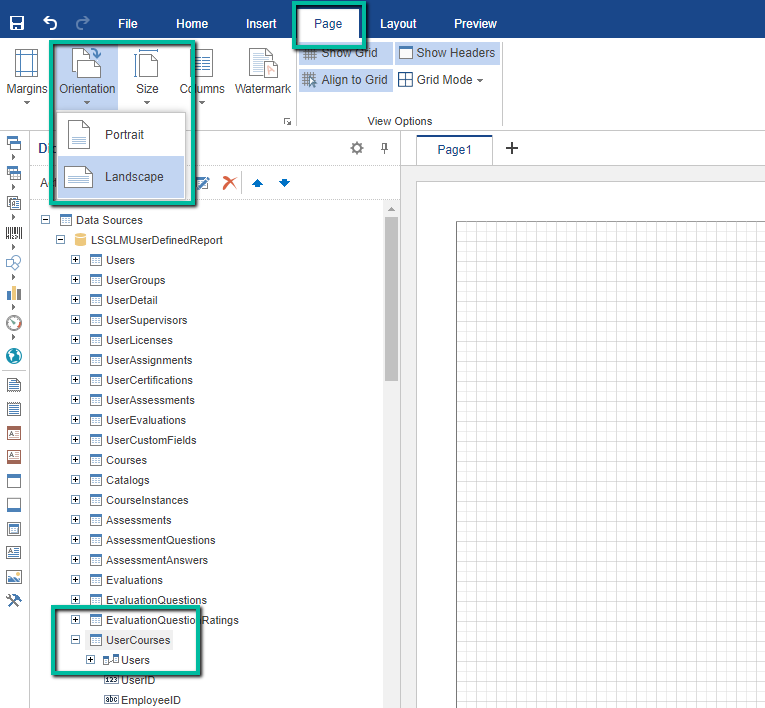The image size is (765, 708).
Task: Collapse the UserCourses table
Action: 75,640
